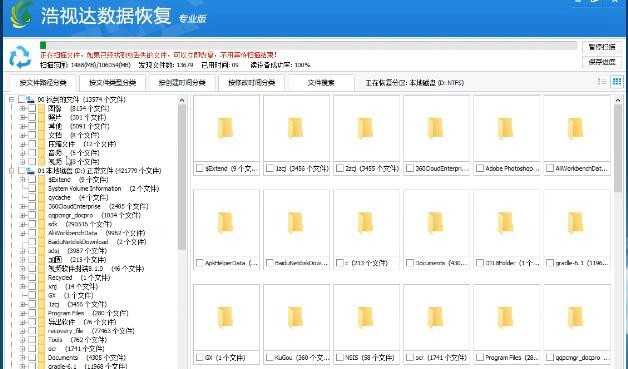
Task: Click the 保存进度 button
Action: tap(602, 62)
